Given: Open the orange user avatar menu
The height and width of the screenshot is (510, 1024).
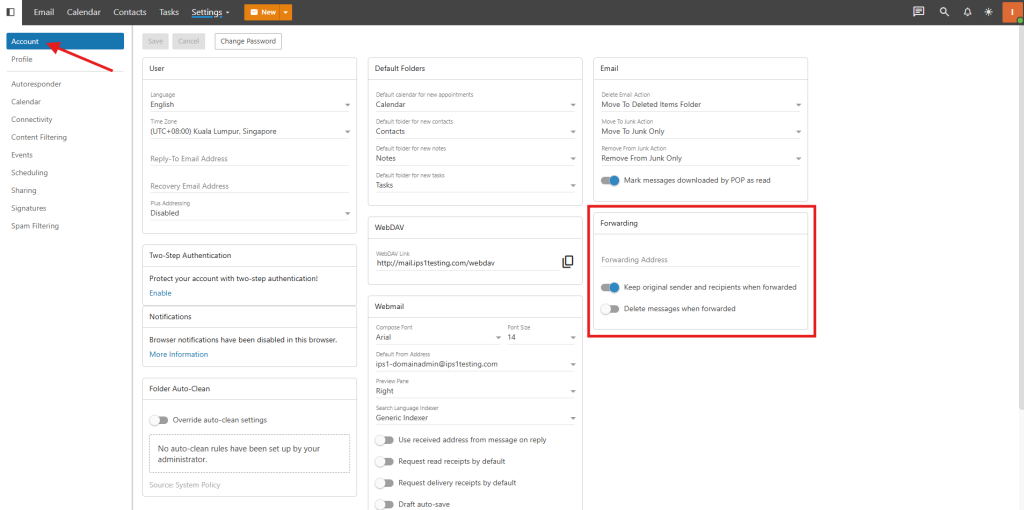Looking at the screenshot, I should (1012, 12).
